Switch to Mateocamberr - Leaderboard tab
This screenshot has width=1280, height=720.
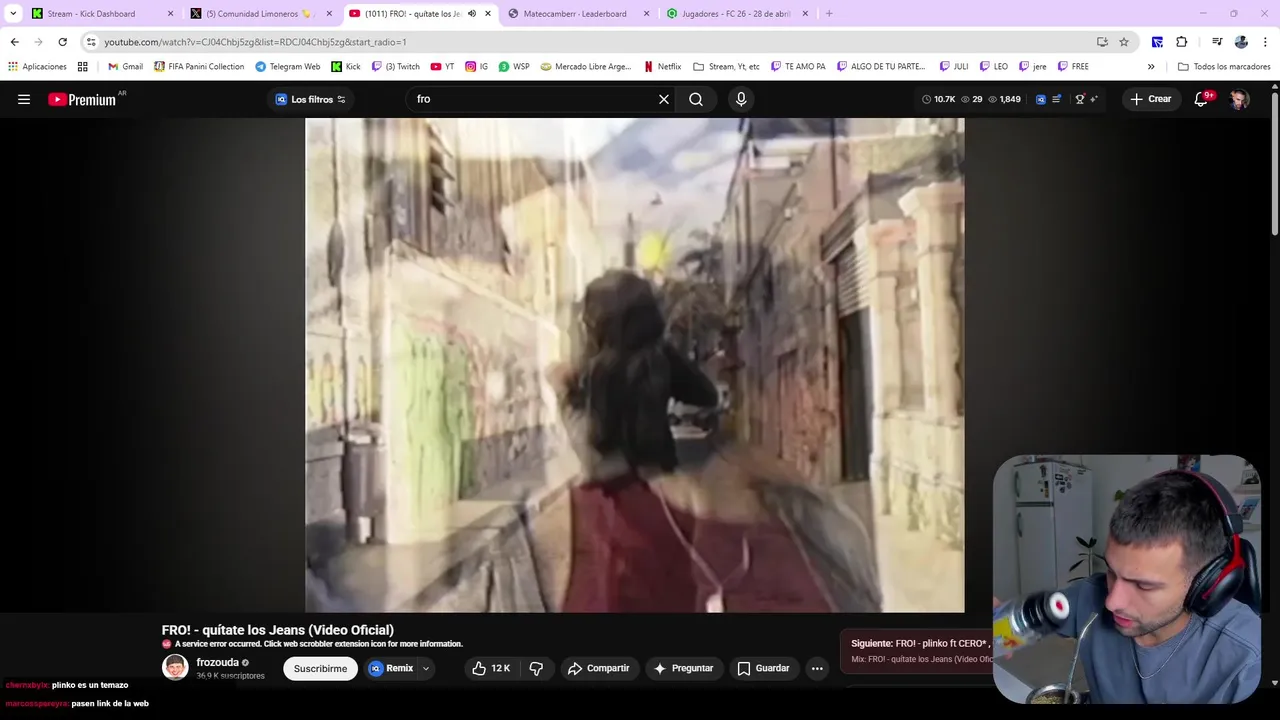579,14
